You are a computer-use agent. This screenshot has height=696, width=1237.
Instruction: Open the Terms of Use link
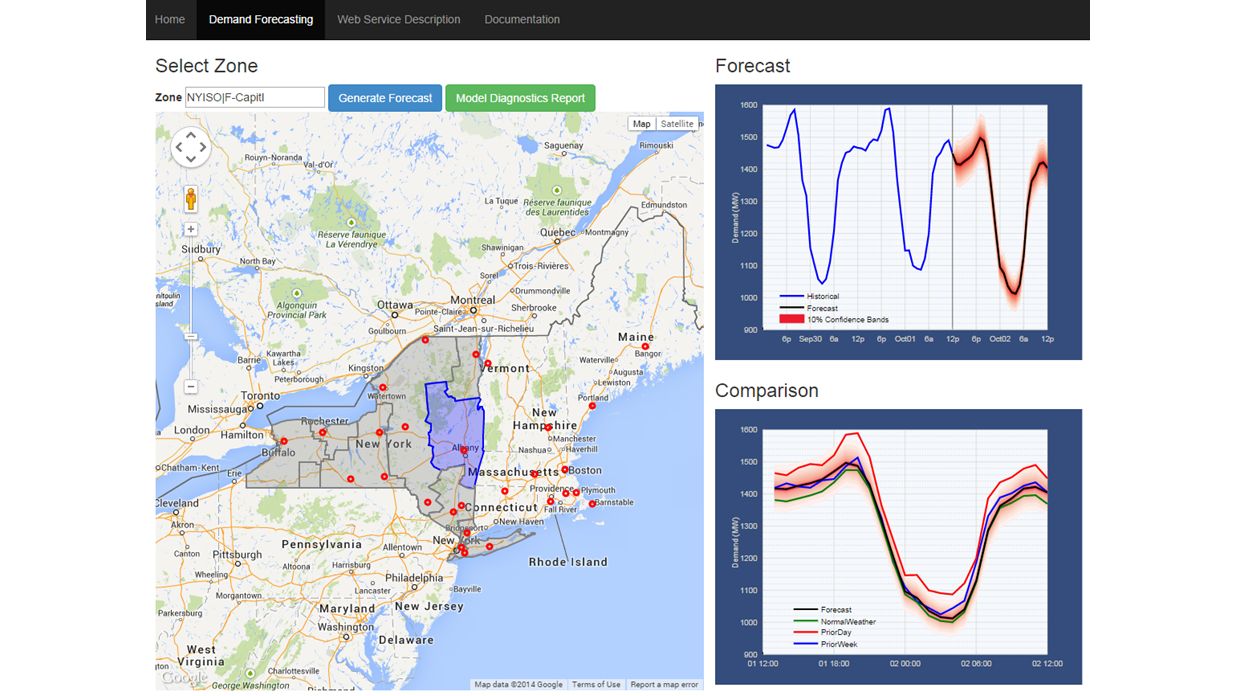click(x=596, y=685)
